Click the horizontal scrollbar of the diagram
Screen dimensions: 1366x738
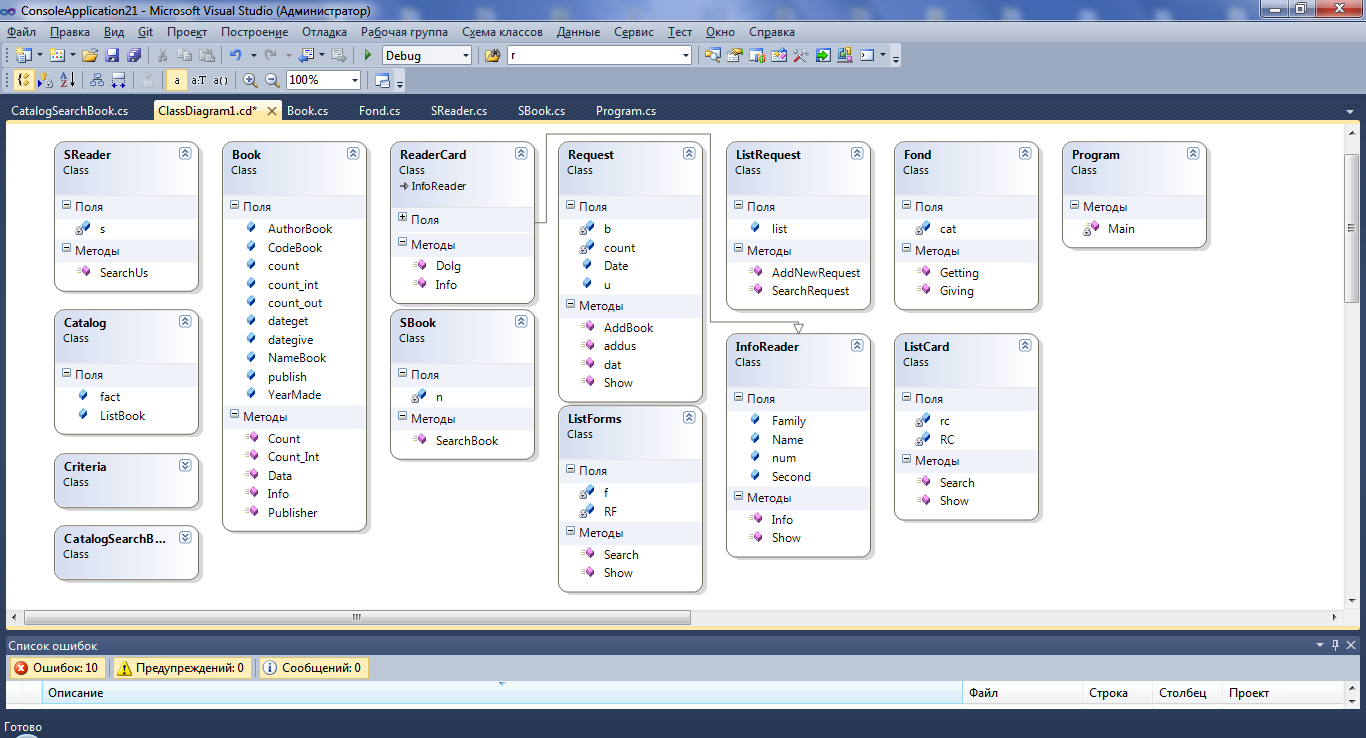pyautogui.click(x=357, y=618)
